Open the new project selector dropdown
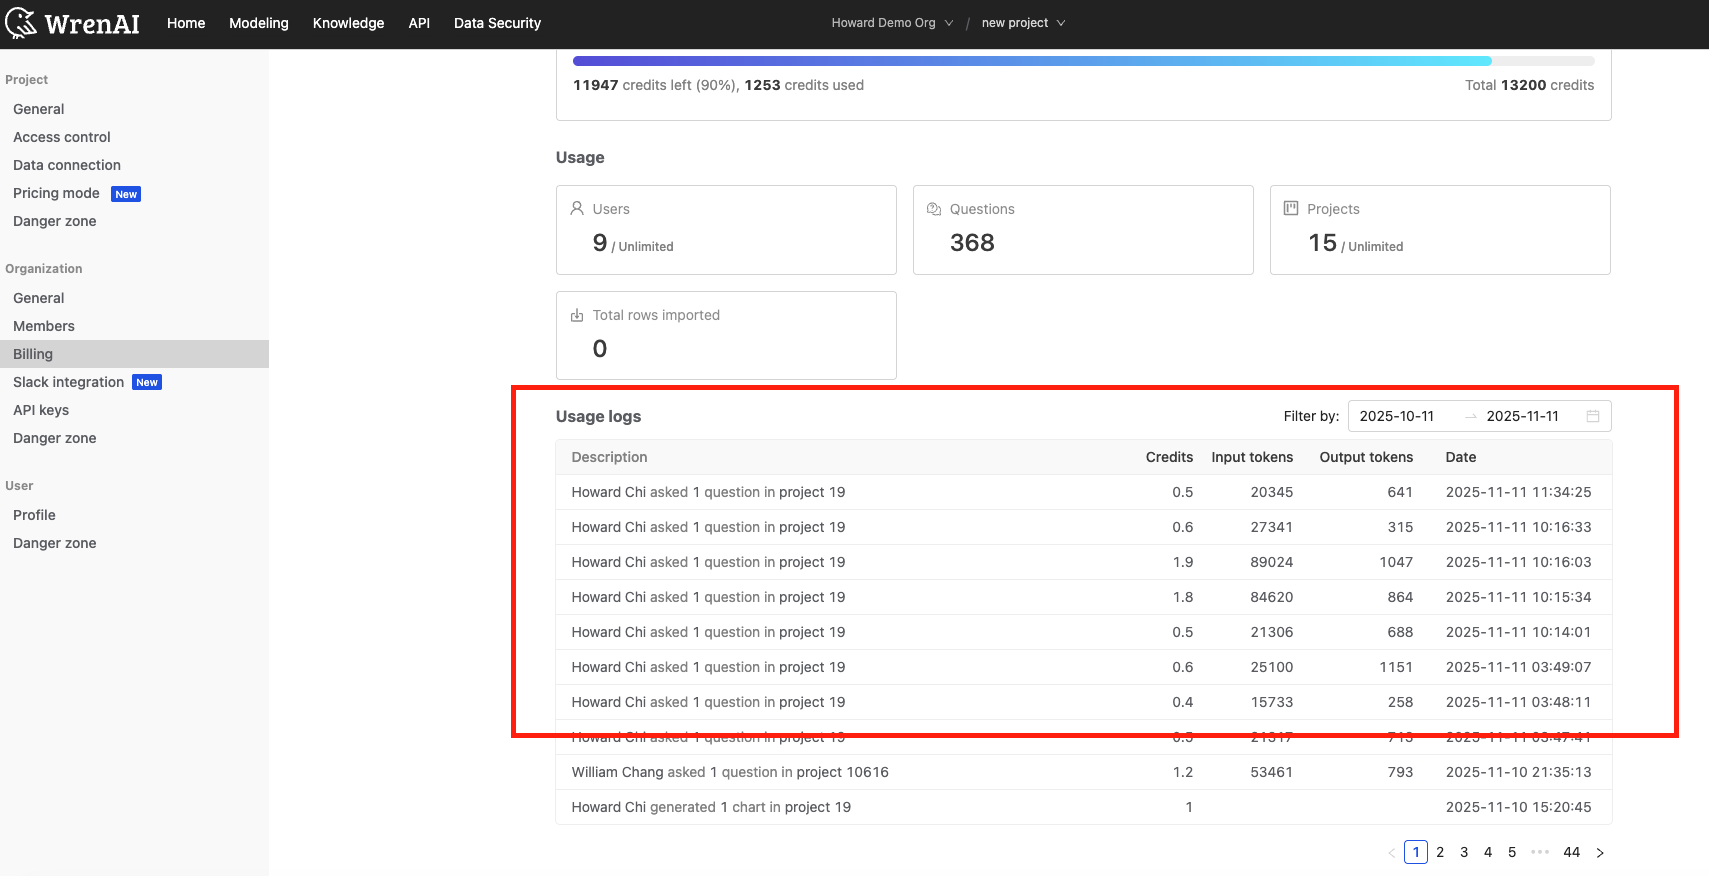 pos(1023,23)
